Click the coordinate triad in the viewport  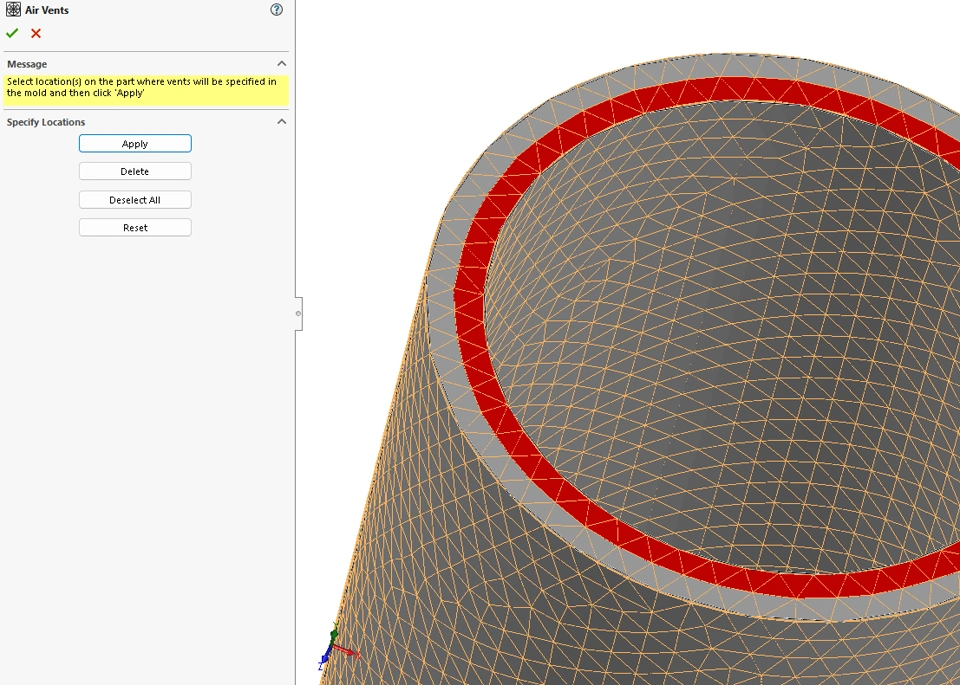pyautogui.click(x=337, y=648)
